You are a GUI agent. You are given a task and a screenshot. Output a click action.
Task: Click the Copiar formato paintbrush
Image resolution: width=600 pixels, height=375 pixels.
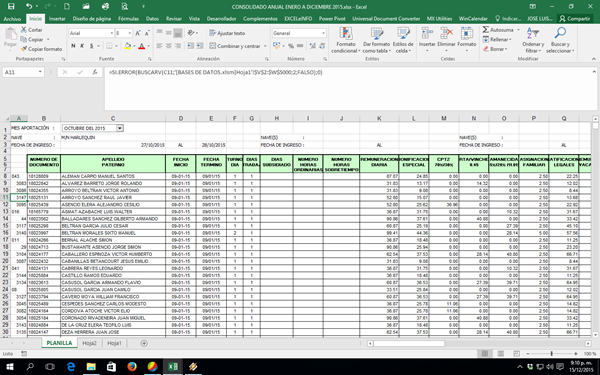[24, 49]
